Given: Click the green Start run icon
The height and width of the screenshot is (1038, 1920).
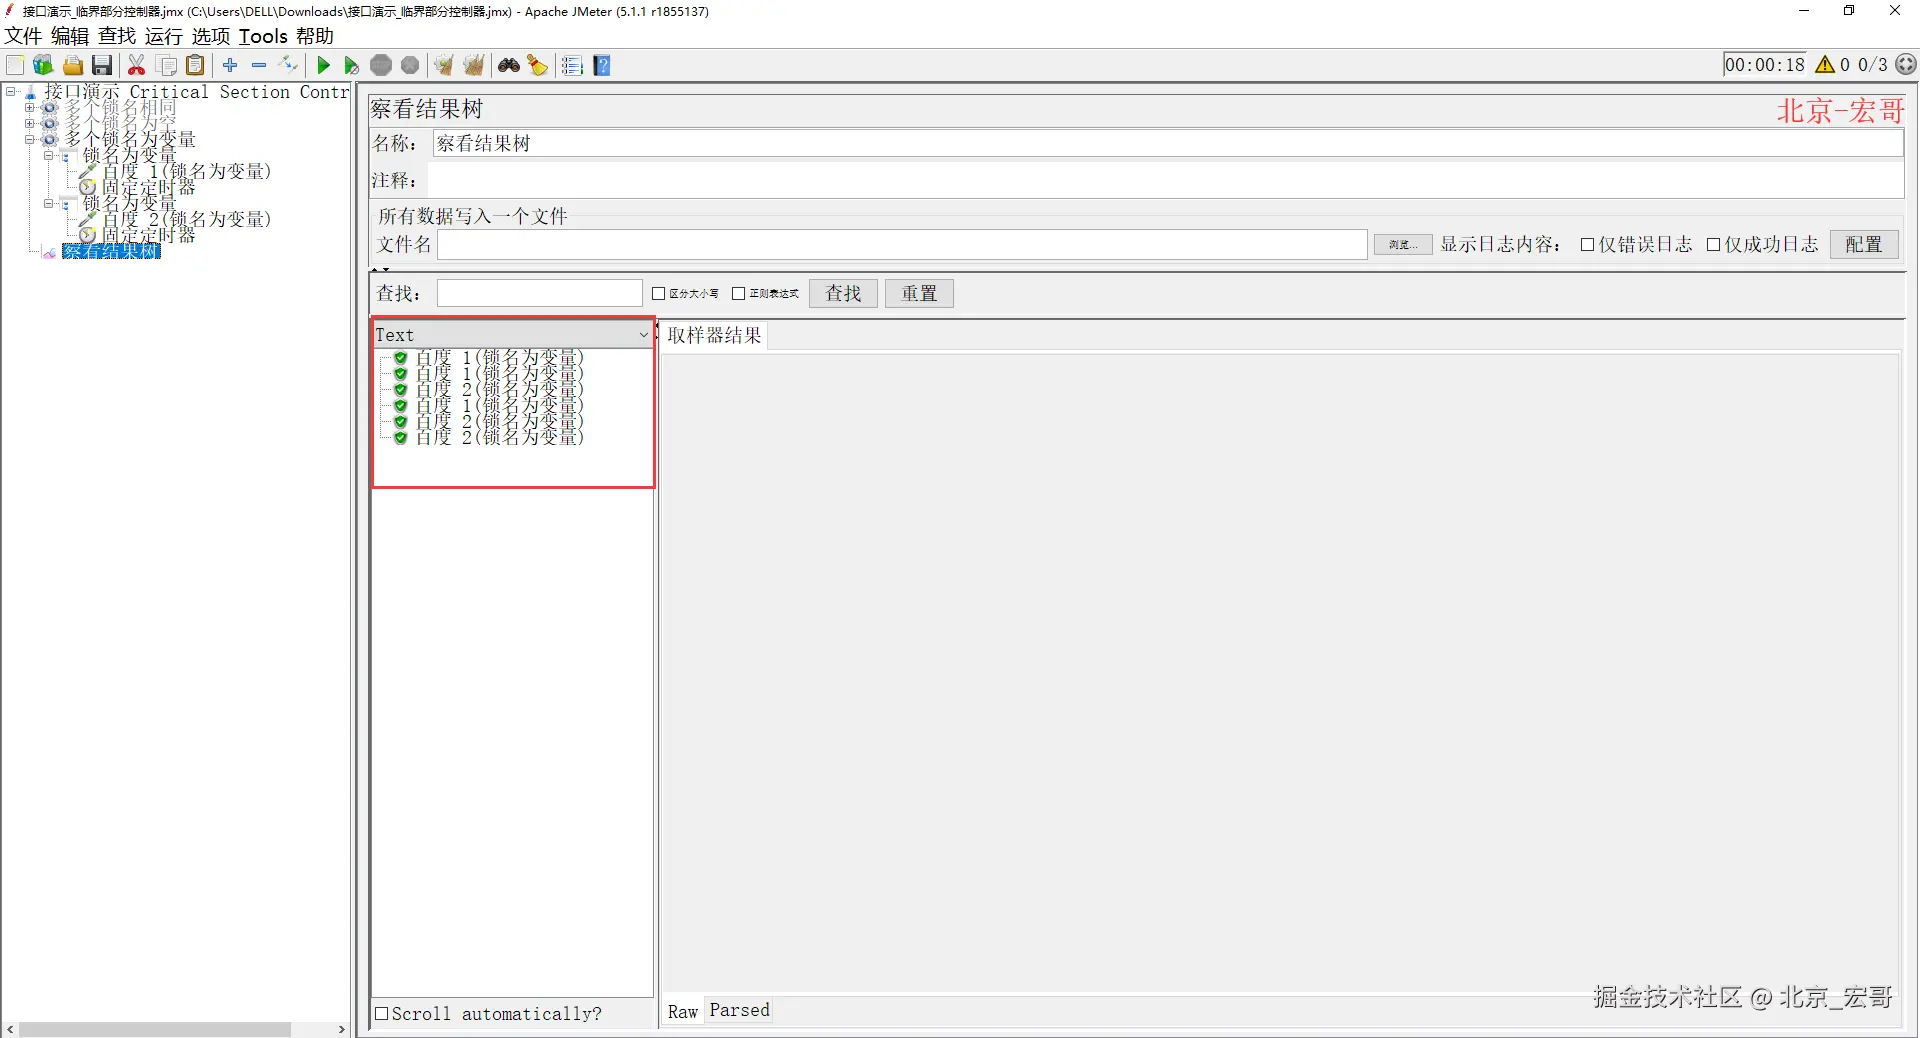Looking at the screenshot, I should tap(323, 66).
